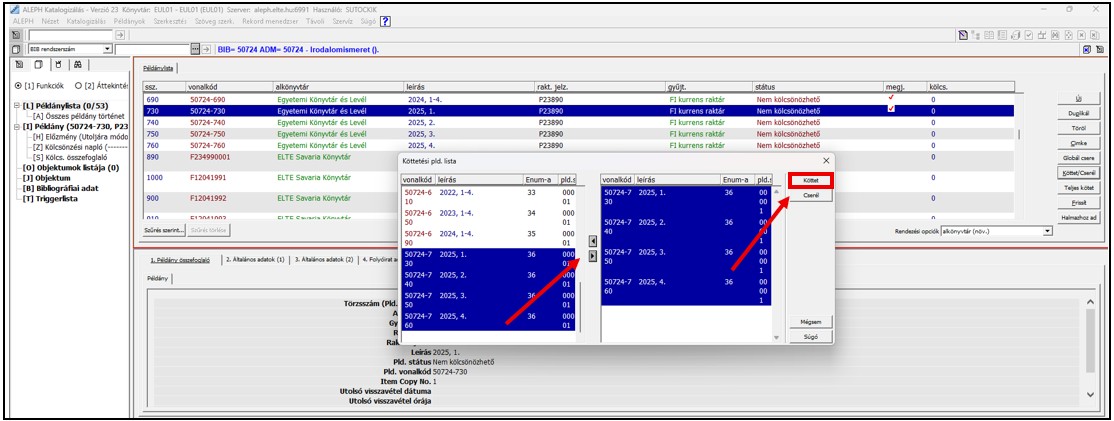Screen dimensions: 1114x421
Task: Toggle the megj. checkmark in row 690
Action: click(x=891, y=98)
